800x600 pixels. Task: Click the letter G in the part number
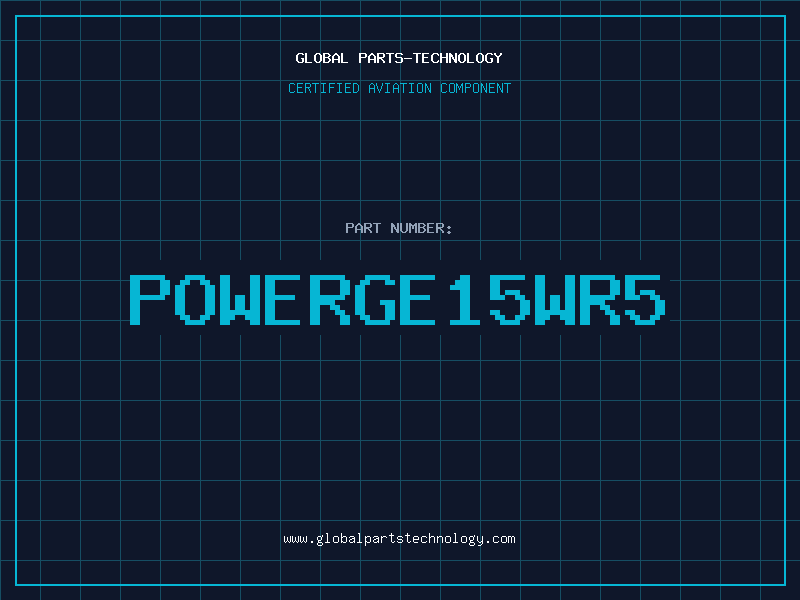coord(374,300)
